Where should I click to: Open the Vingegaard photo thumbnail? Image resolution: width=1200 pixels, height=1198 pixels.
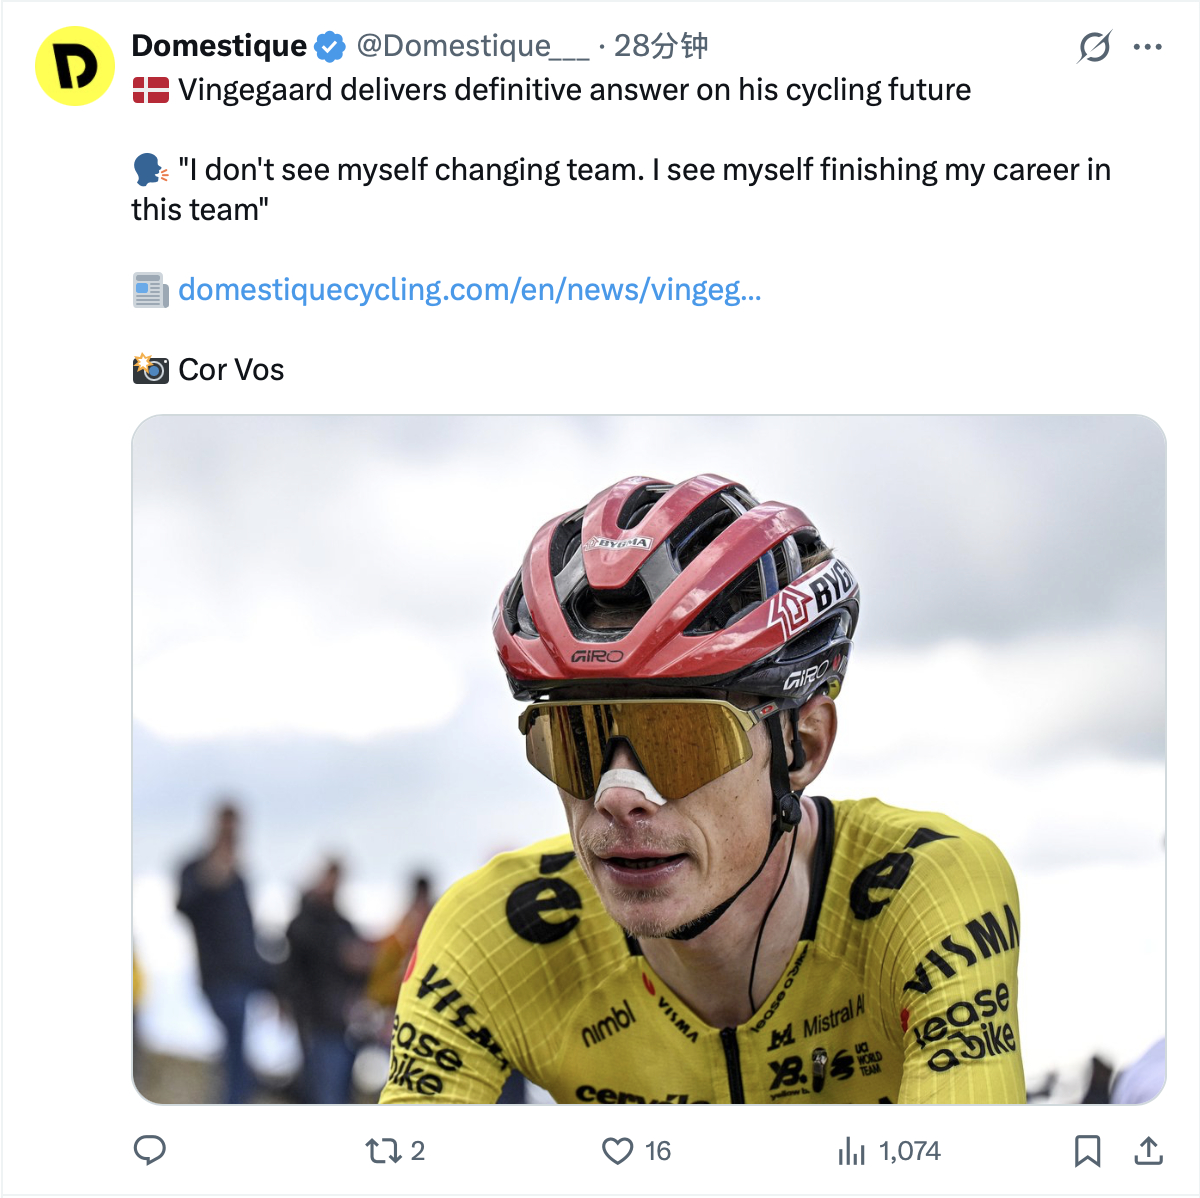649,760
